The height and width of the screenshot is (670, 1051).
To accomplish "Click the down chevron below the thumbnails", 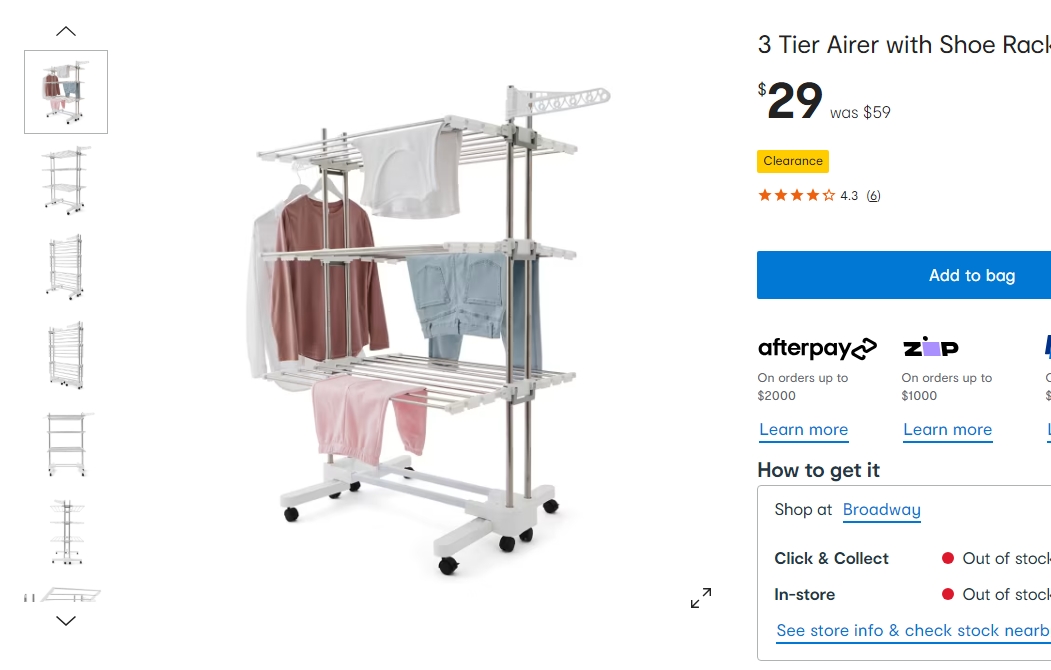I will [66, 620].
